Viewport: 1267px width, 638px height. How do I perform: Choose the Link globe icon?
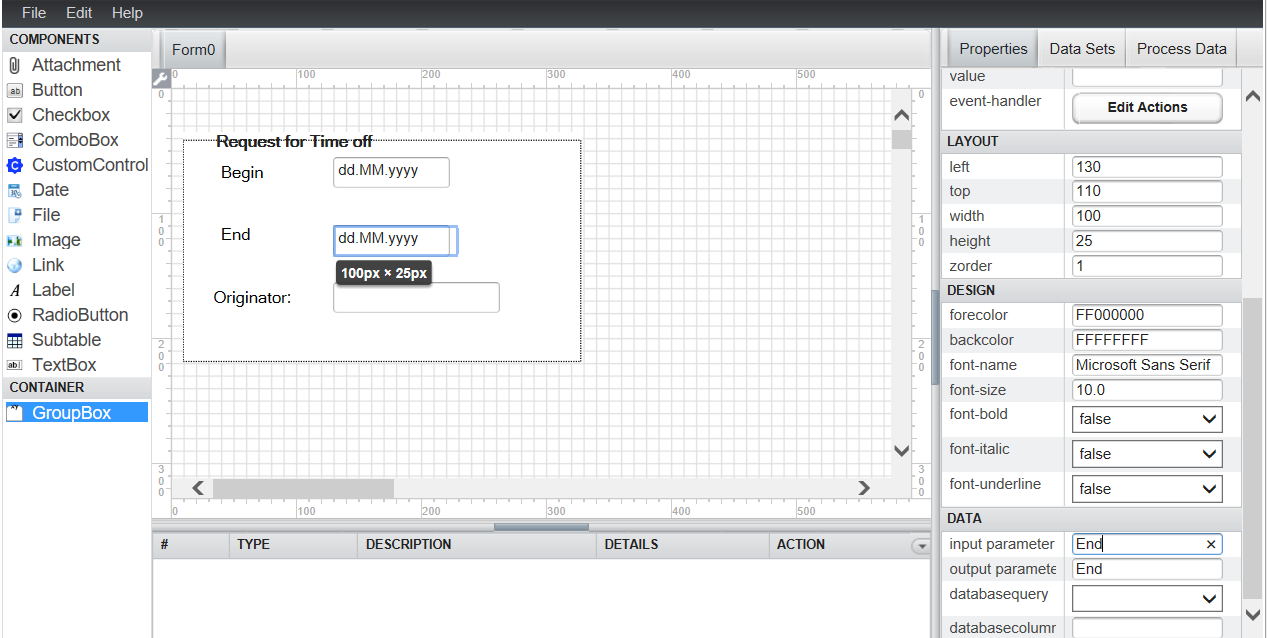14,265
